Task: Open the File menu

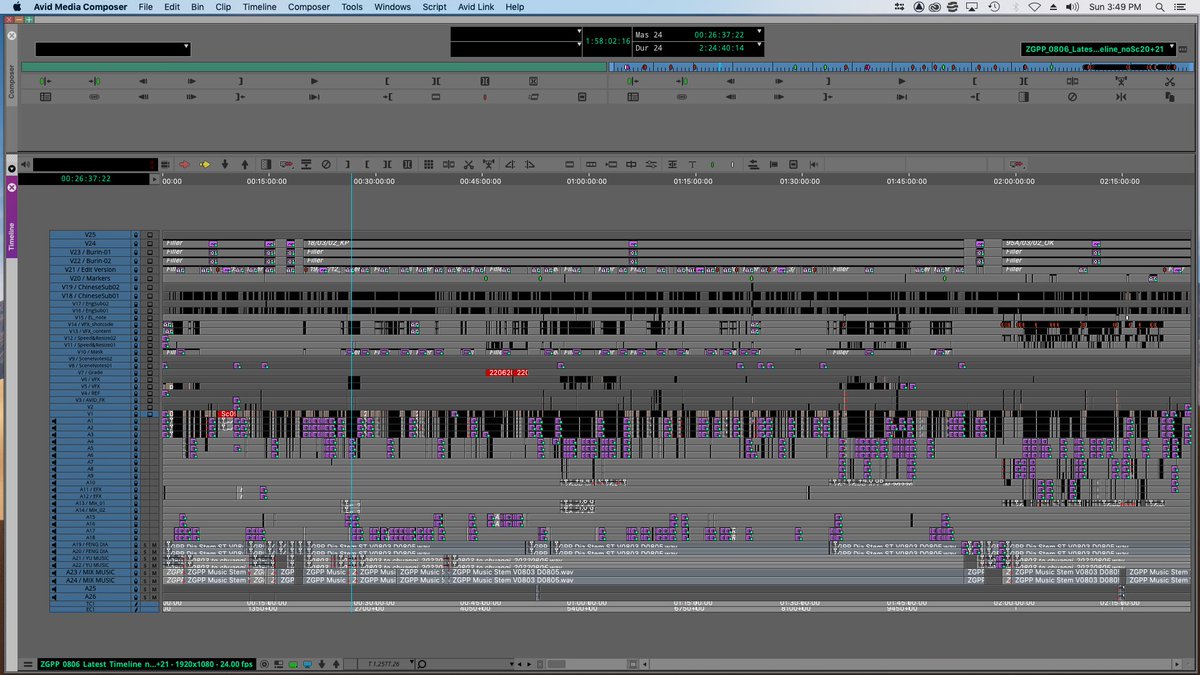Action: (145, 7)
